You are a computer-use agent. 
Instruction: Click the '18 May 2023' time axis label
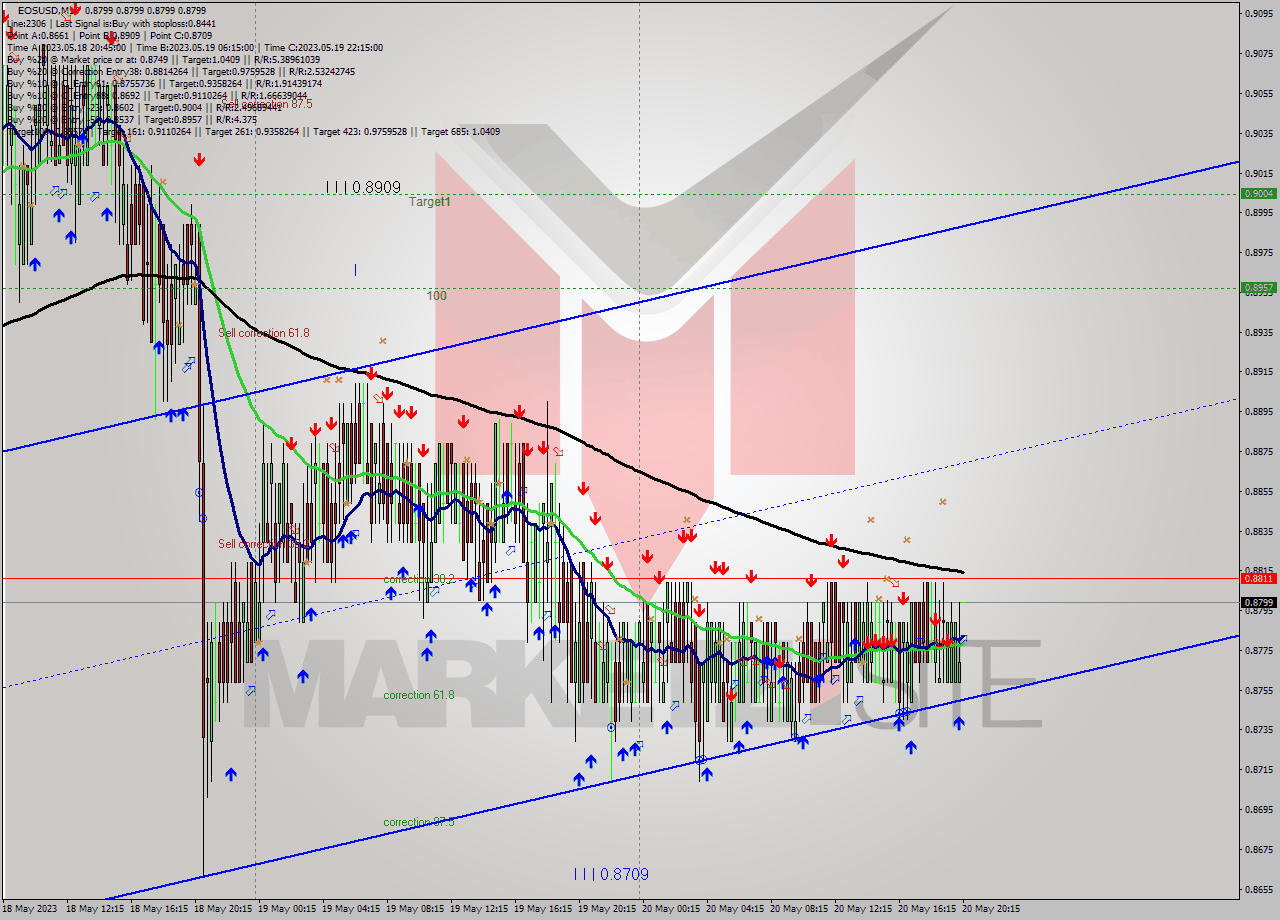pyautogui.click(x=29, y=909)
